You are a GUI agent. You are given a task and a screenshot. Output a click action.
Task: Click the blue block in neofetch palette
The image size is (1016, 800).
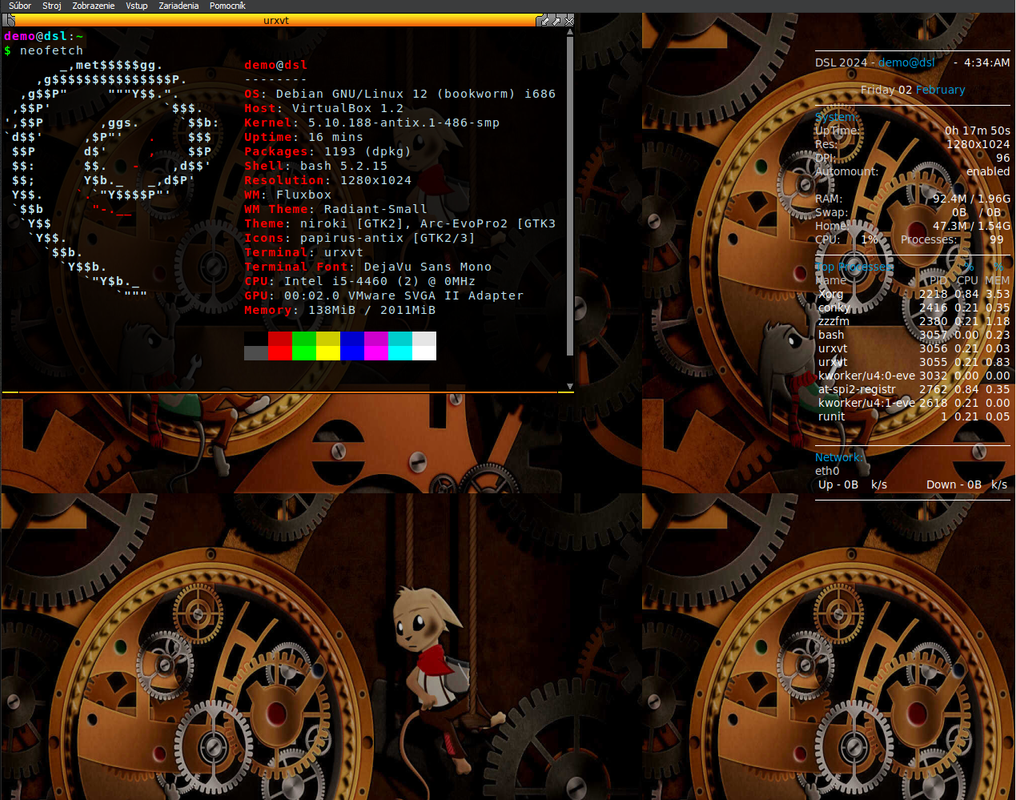pyautogui.click(x=352, y=346)
